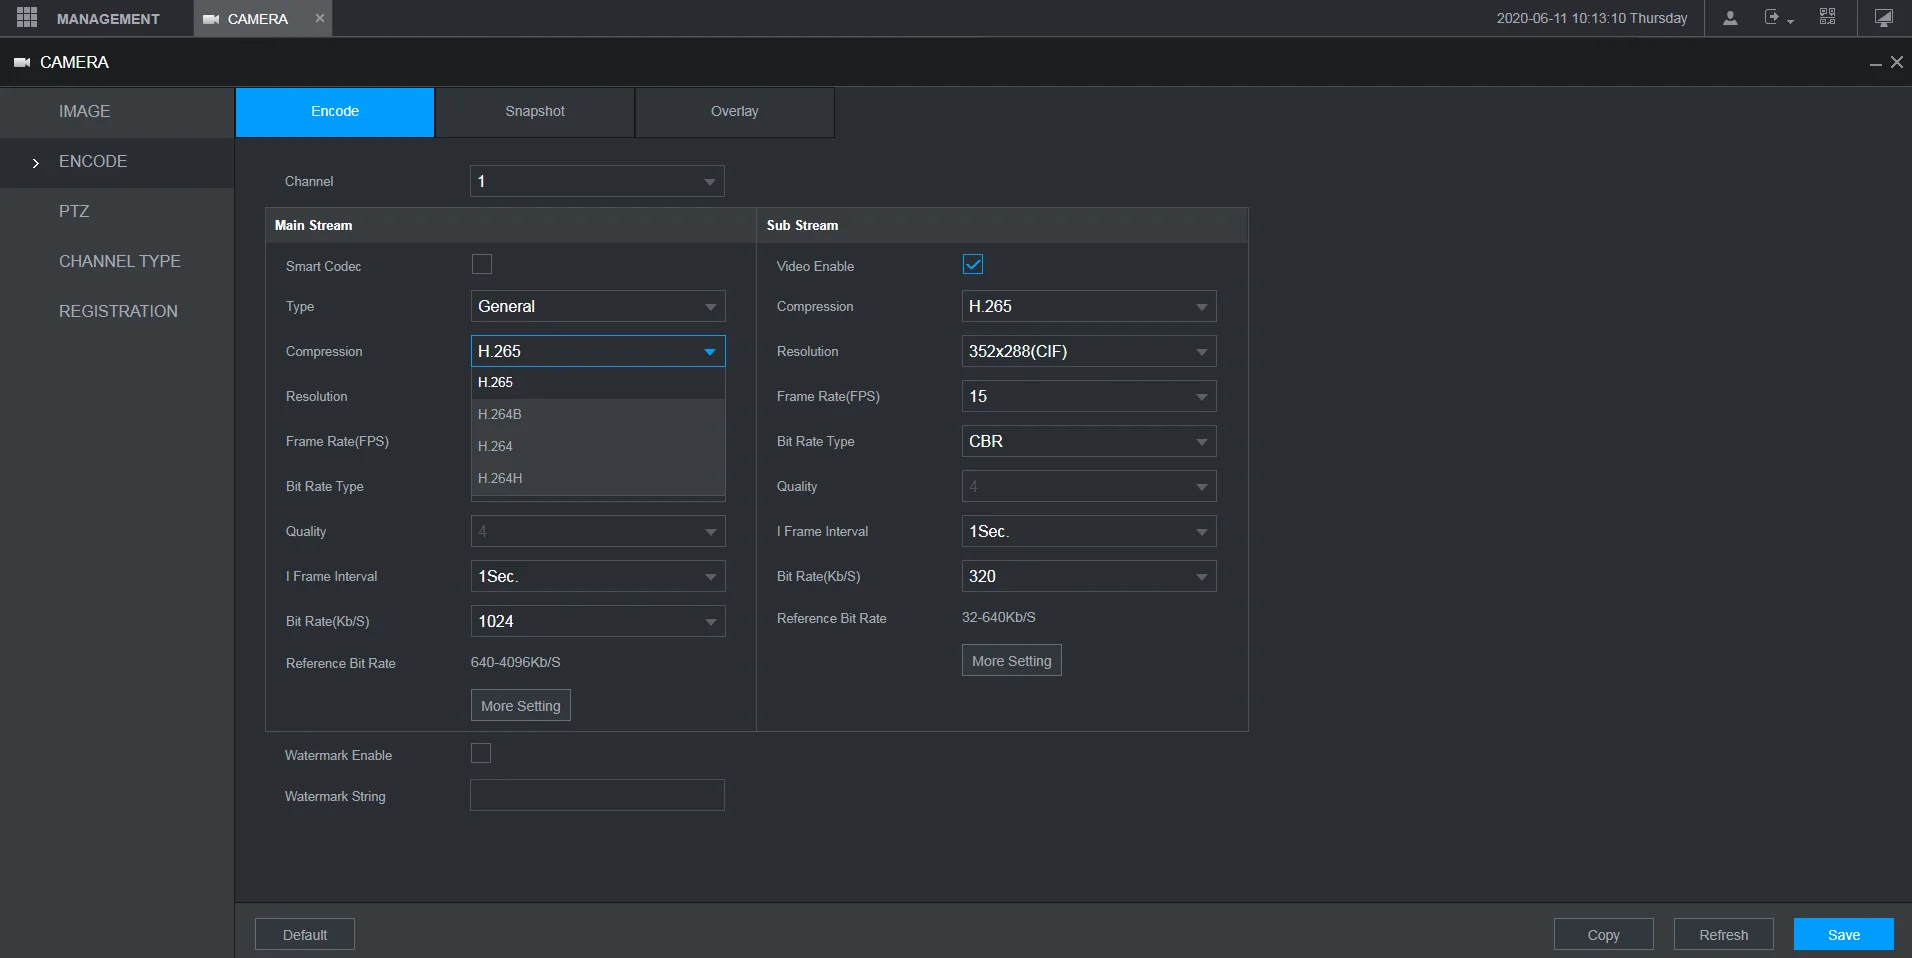Click the Watermark String input field
The height and width of the screenshot is (958, 1912).
point(597,796)
